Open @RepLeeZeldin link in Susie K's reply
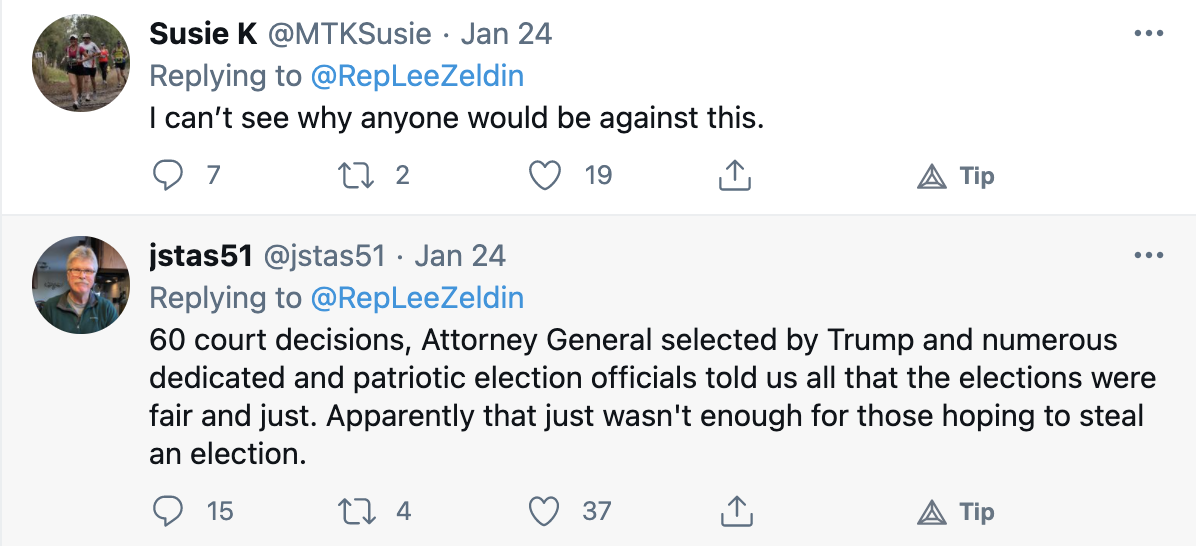 tap(418, 75)
